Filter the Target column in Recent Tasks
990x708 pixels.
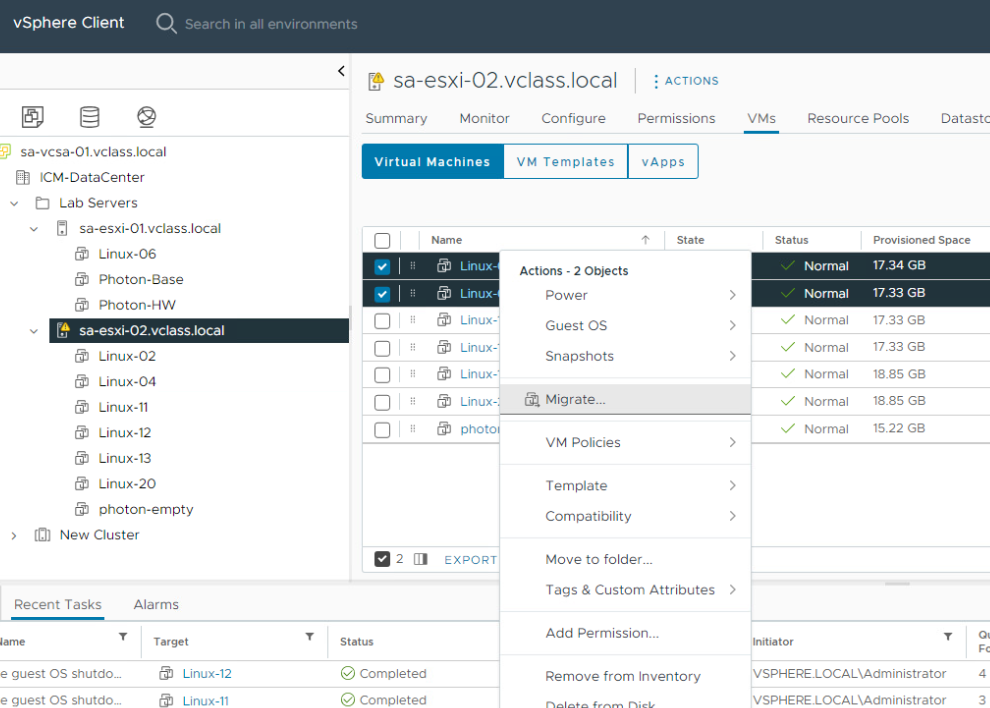click(309, 637)
